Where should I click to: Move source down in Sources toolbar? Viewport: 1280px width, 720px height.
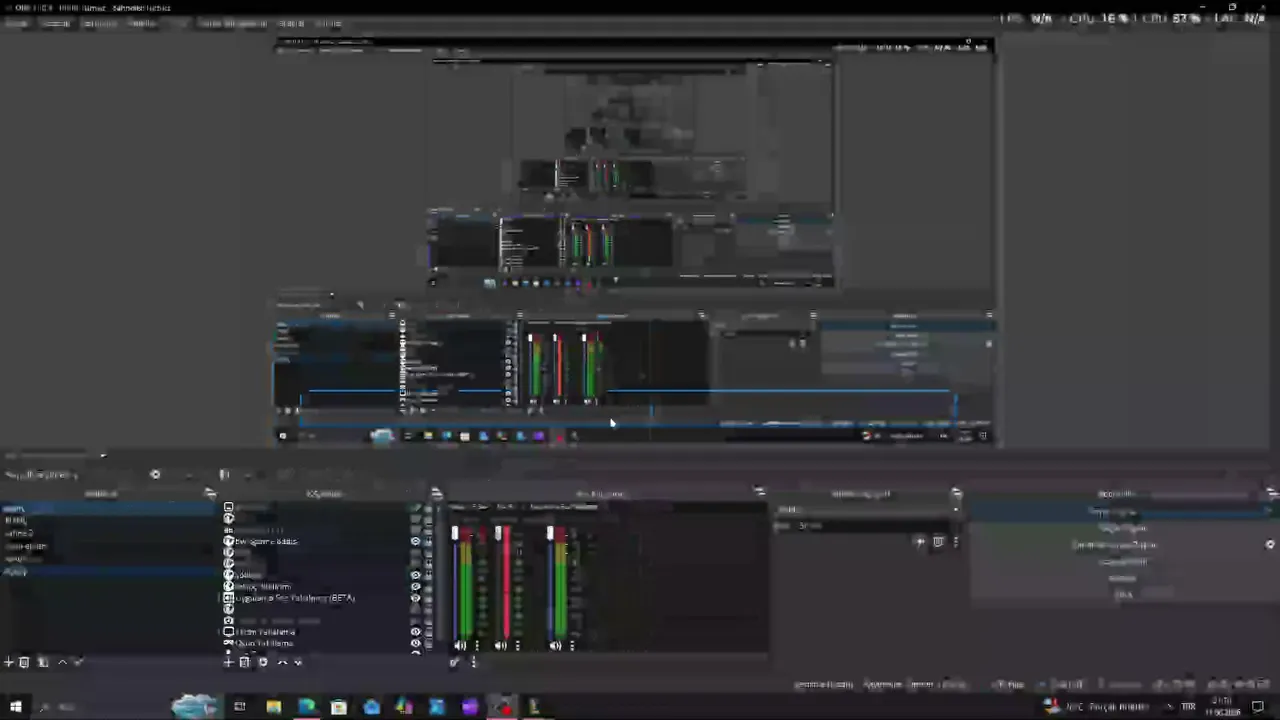[x=297, y=662]
